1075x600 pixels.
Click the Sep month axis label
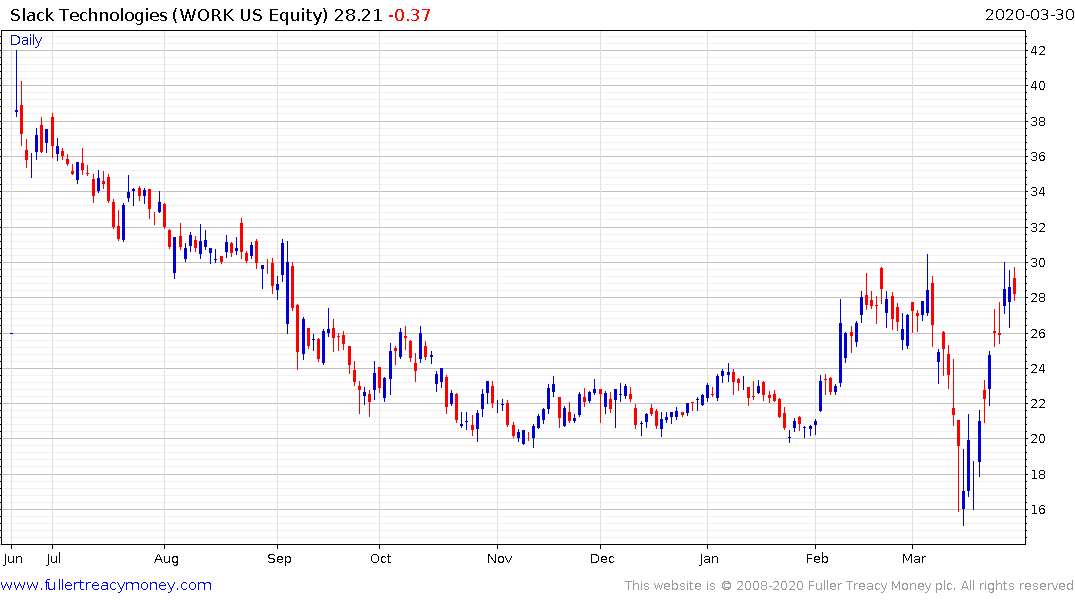pyautogui.click(x=279, y=559)
